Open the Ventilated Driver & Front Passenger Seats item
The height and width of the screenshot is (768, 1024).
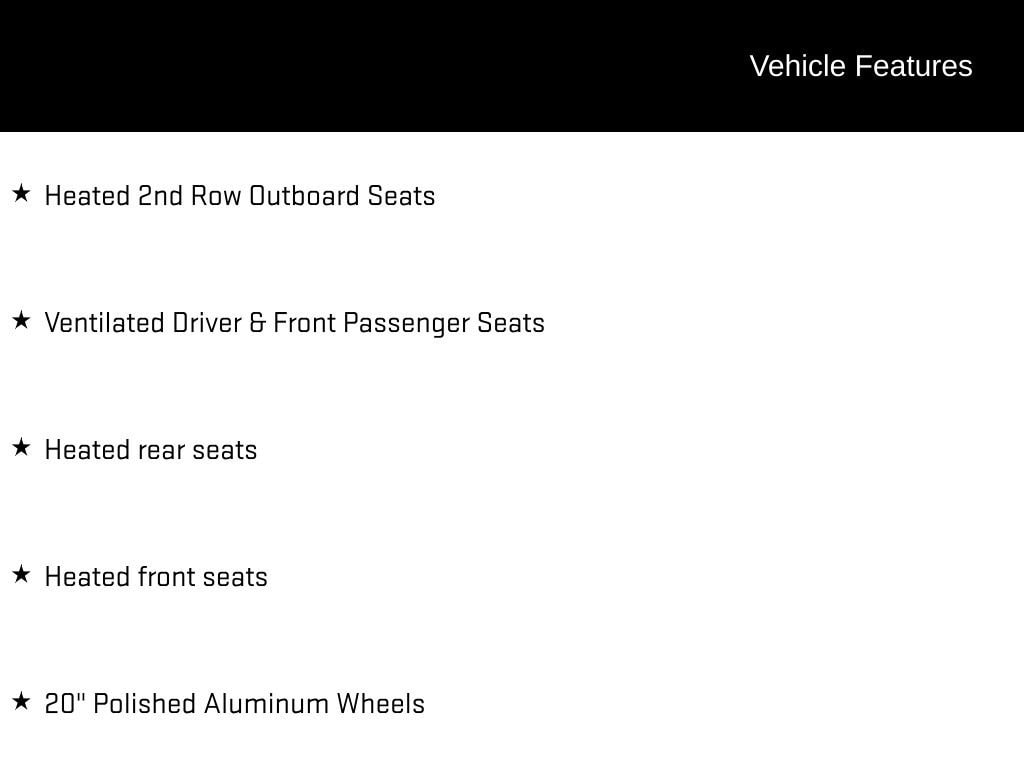click(294, 323)
